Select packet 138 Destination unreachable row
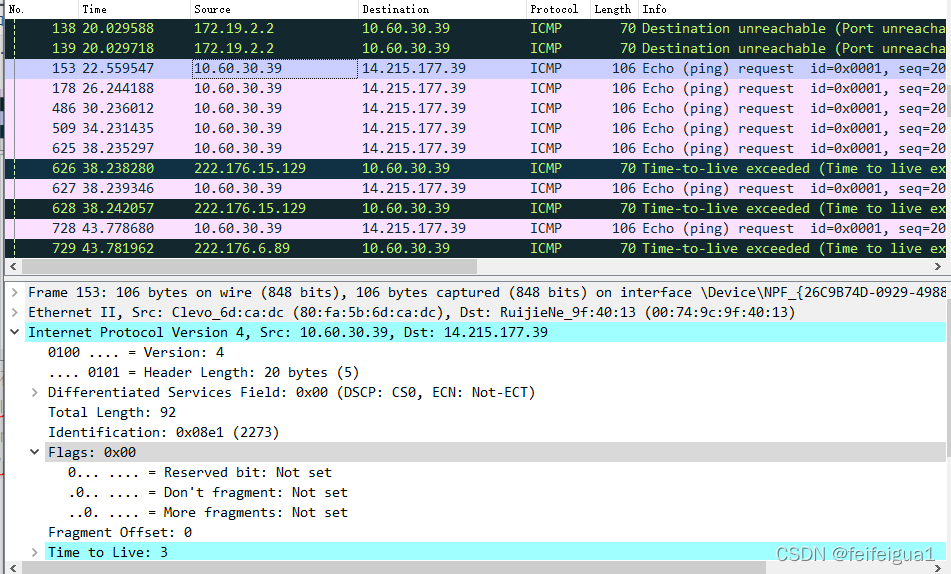The image size is (951, 574). pos(476,29)
